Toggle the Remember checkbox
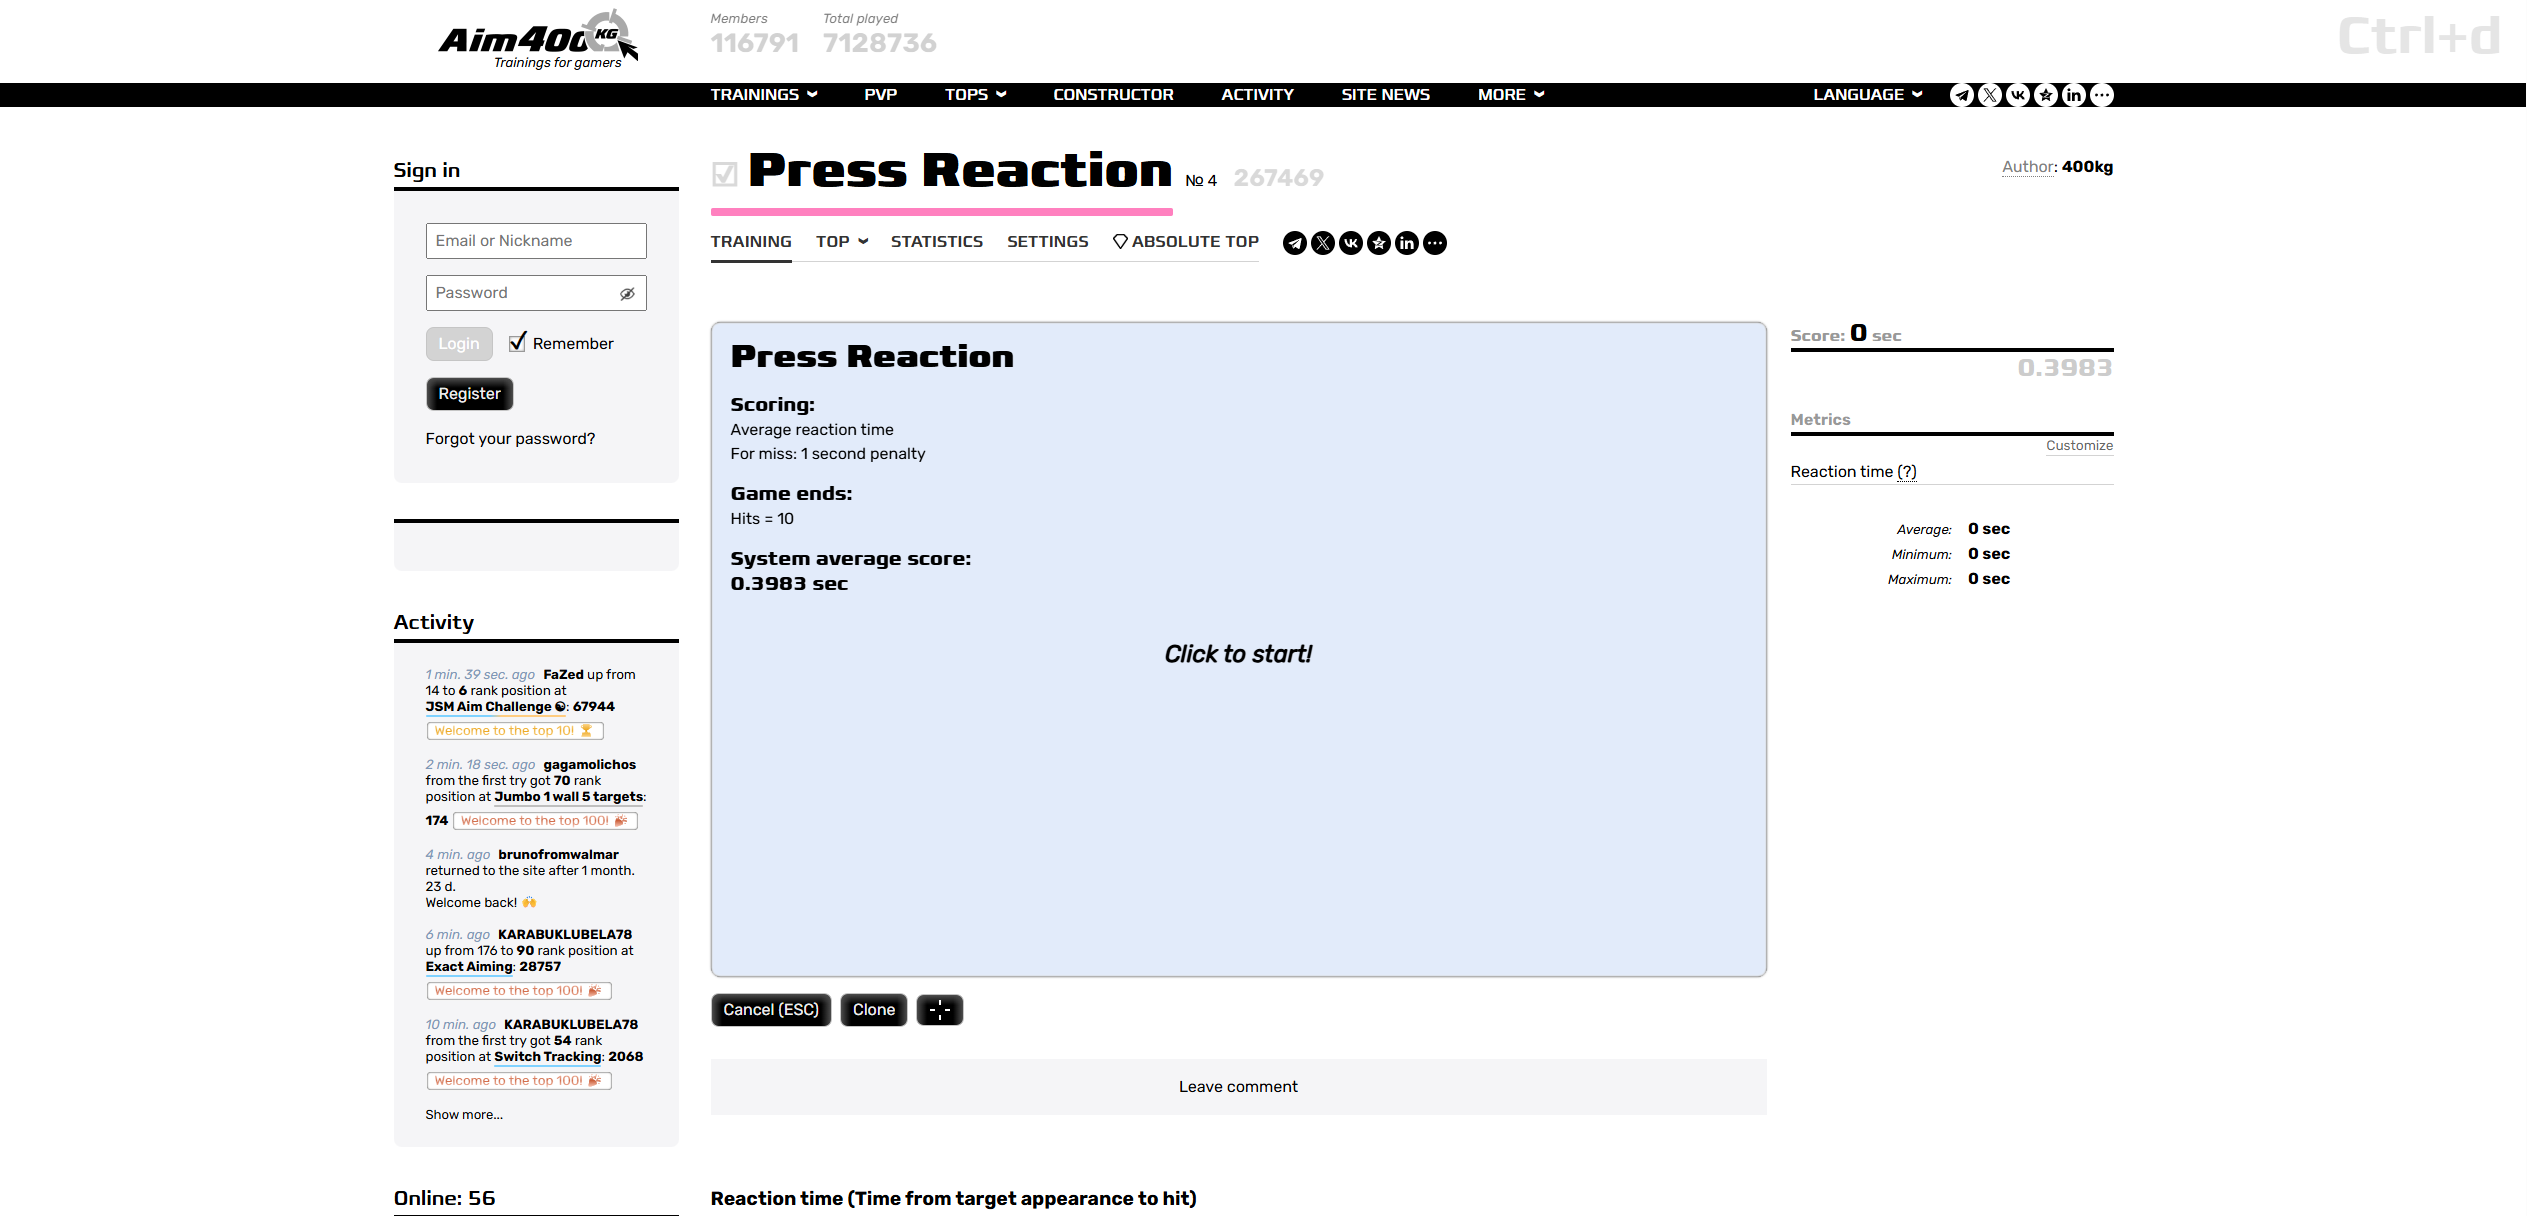 coord(517,343)
